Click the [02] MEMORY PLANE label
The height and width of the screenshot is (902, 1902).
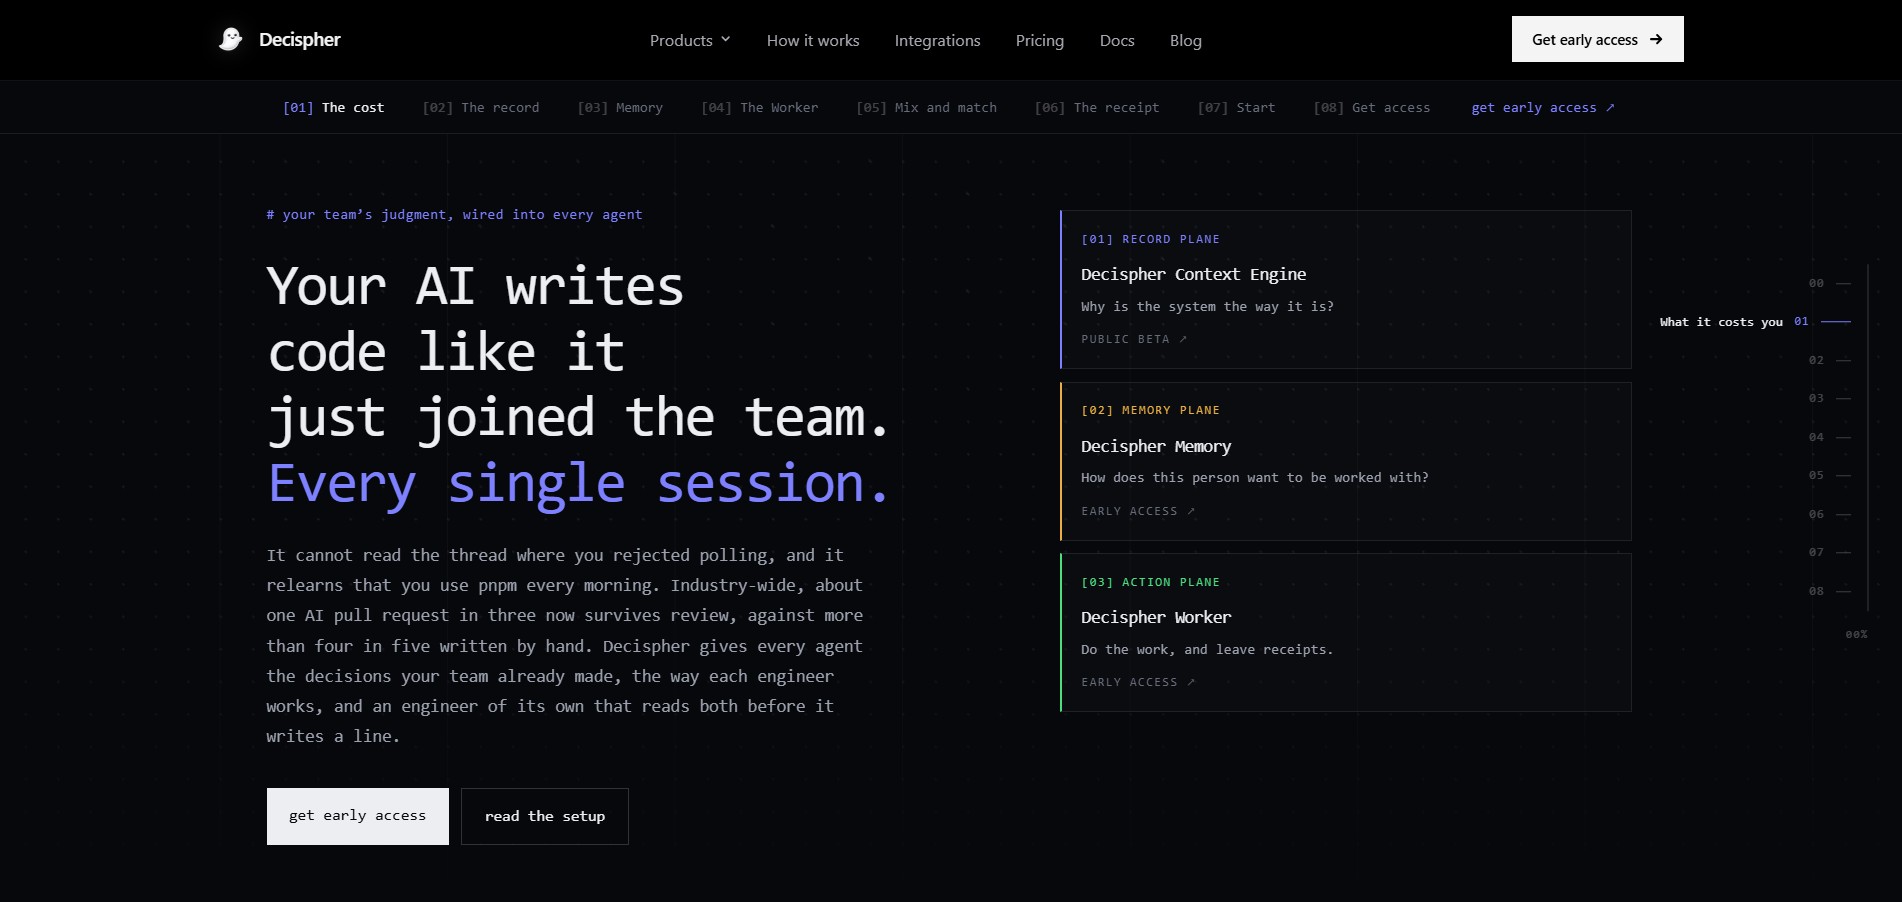click(1150, 410)
